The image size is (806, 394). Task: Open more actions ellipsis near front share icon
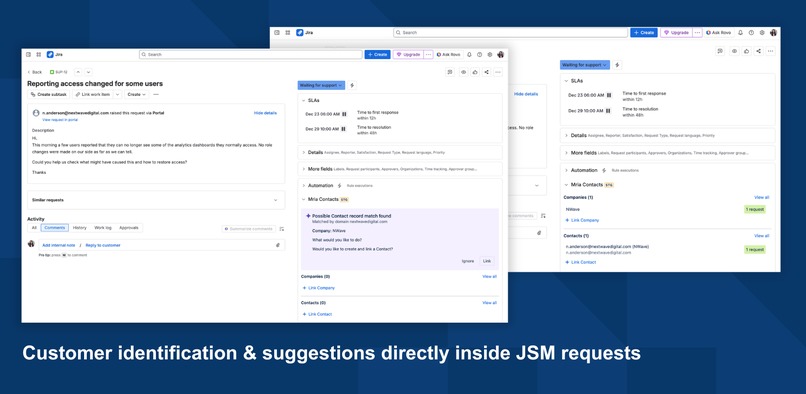(498, 72)
